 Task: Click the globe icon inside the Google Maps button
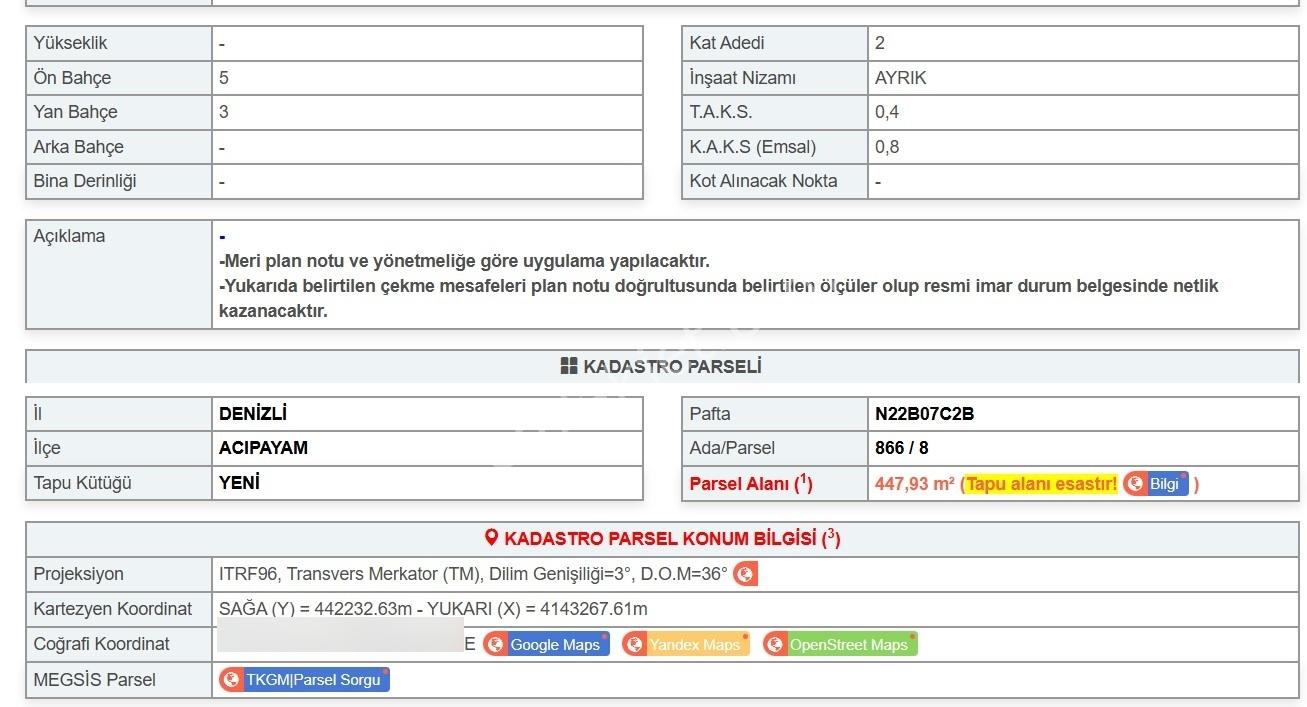point(496,644)
